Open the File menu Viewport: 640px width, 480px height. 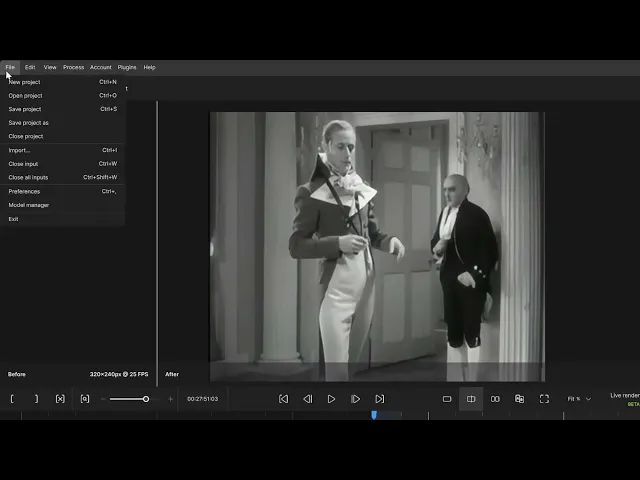pyautogui.click(x=10, y=67)
